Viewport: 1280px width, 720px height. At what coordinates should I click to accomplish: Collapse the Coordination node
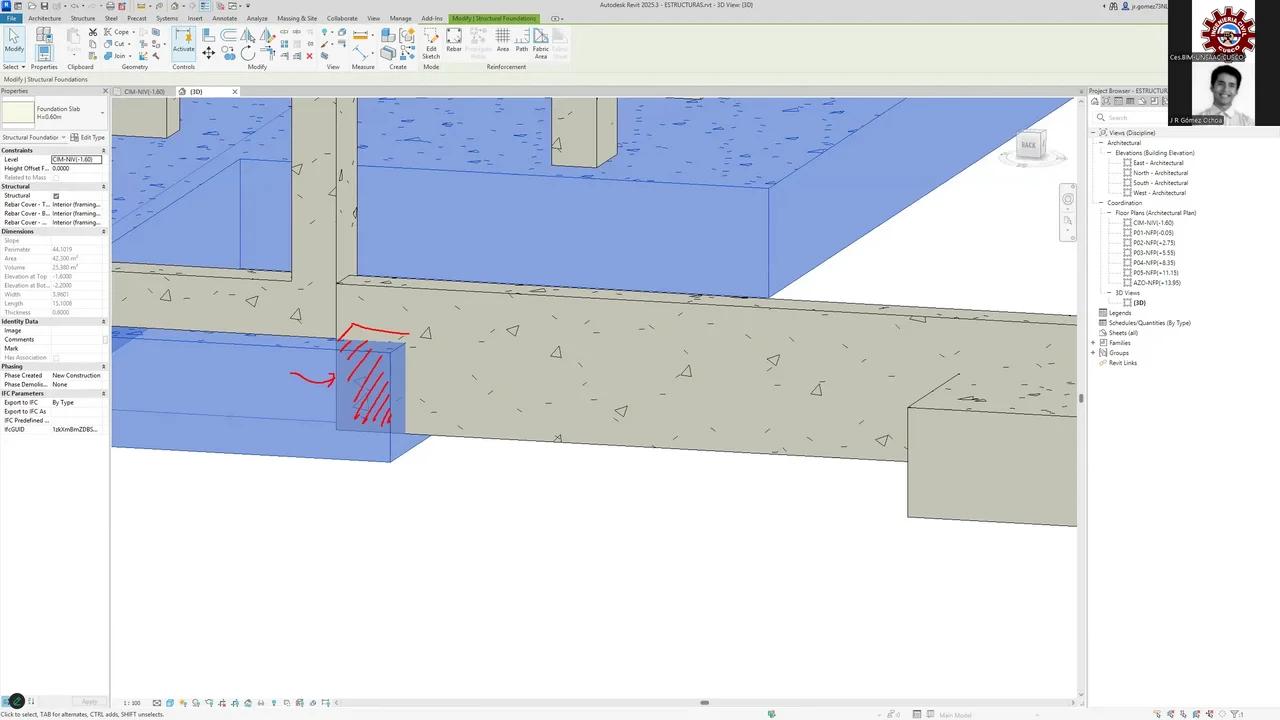pyautogui.click(x=1101, y=202)
